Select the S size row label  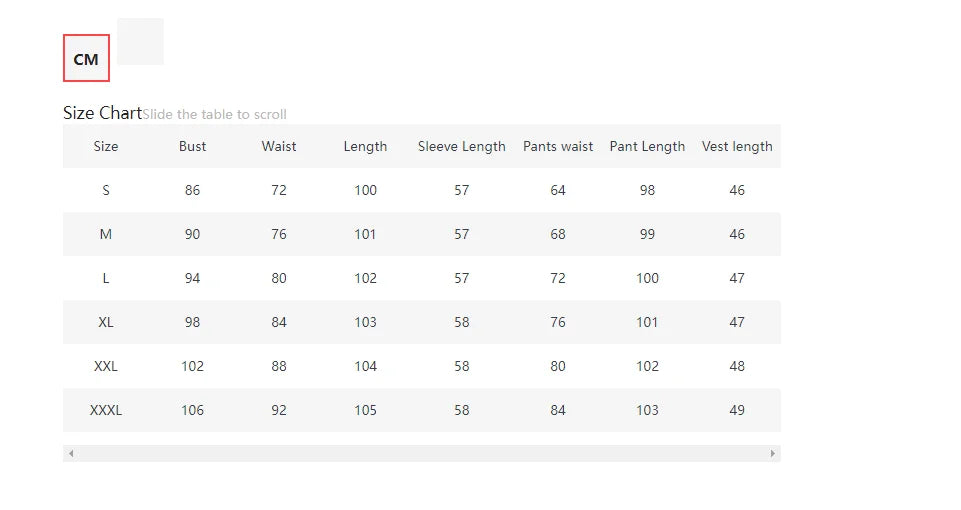click(x=106, y=190)
